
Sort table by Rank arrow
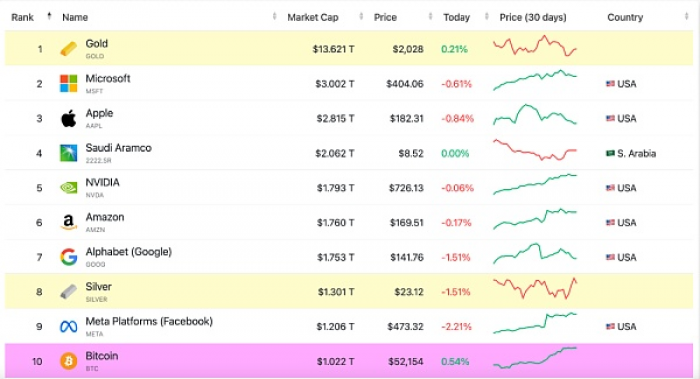coord(49,16)
